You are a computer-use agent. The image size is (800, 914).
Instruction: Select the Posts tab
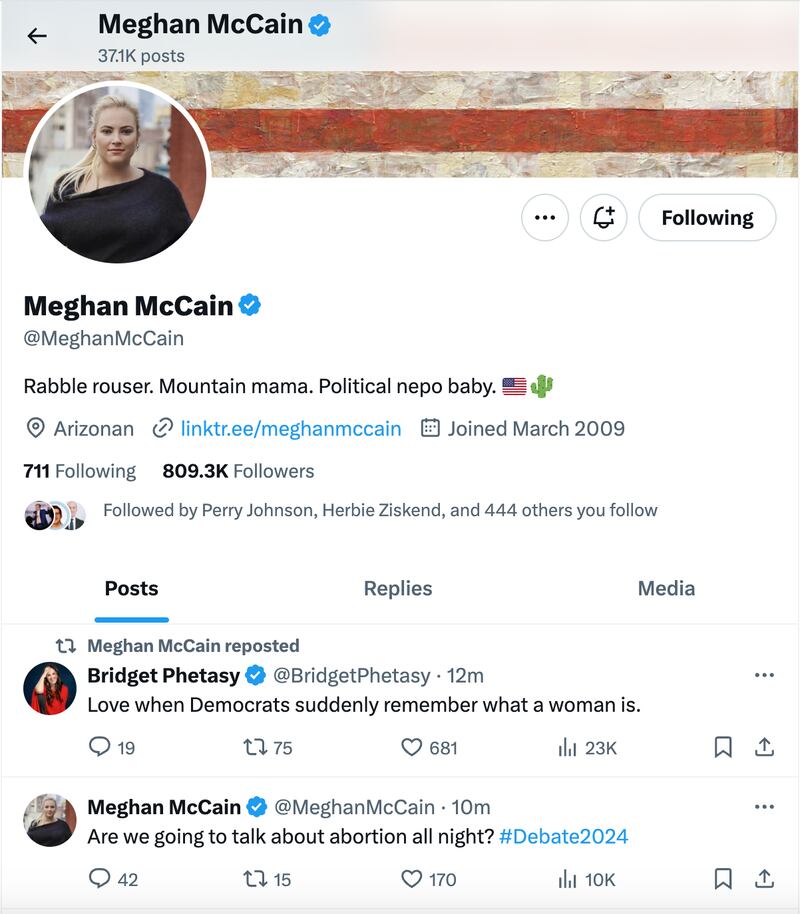pyautogui.click(x=132, y=589)
